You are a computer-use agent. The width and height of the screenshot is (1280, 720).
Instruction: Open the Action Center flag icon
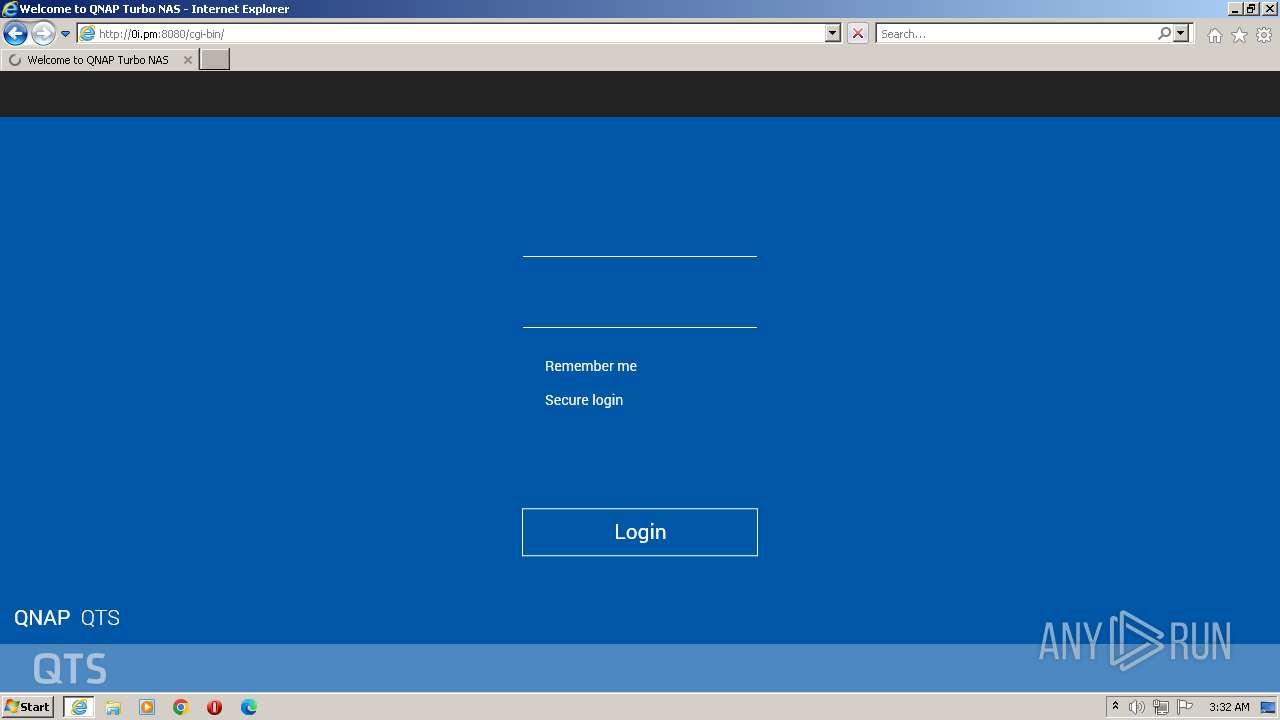pos(1185,707)
